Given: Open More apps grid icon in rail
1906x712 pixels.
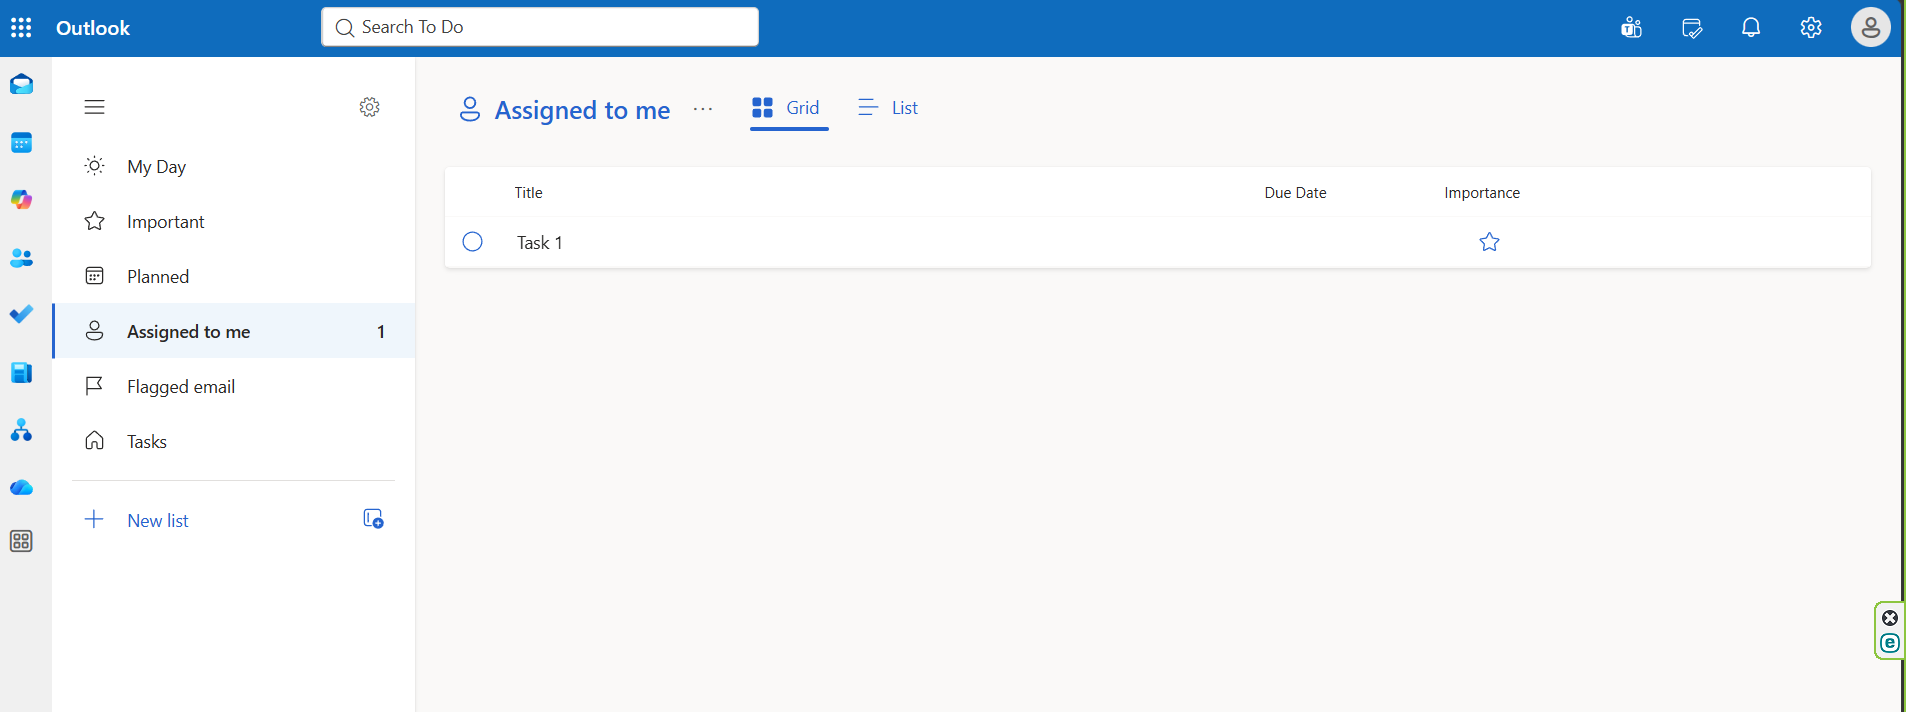Looking at the screenshot, I should tap(21, 542).
